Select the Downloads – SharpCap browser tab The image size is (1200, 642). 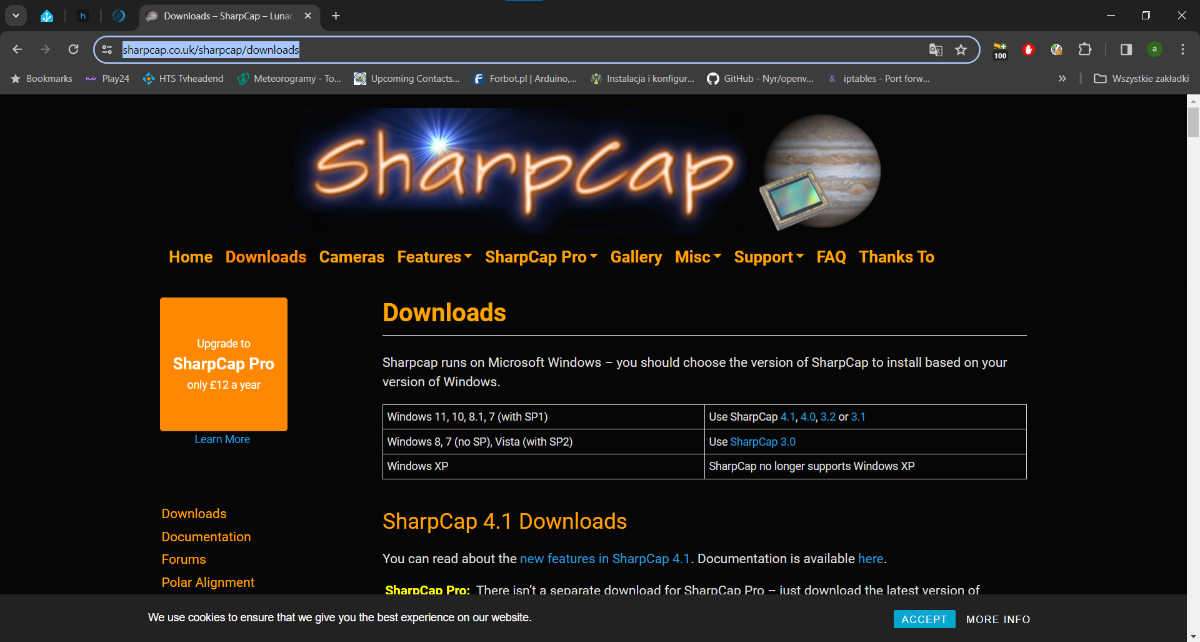(x=228, y=16)
